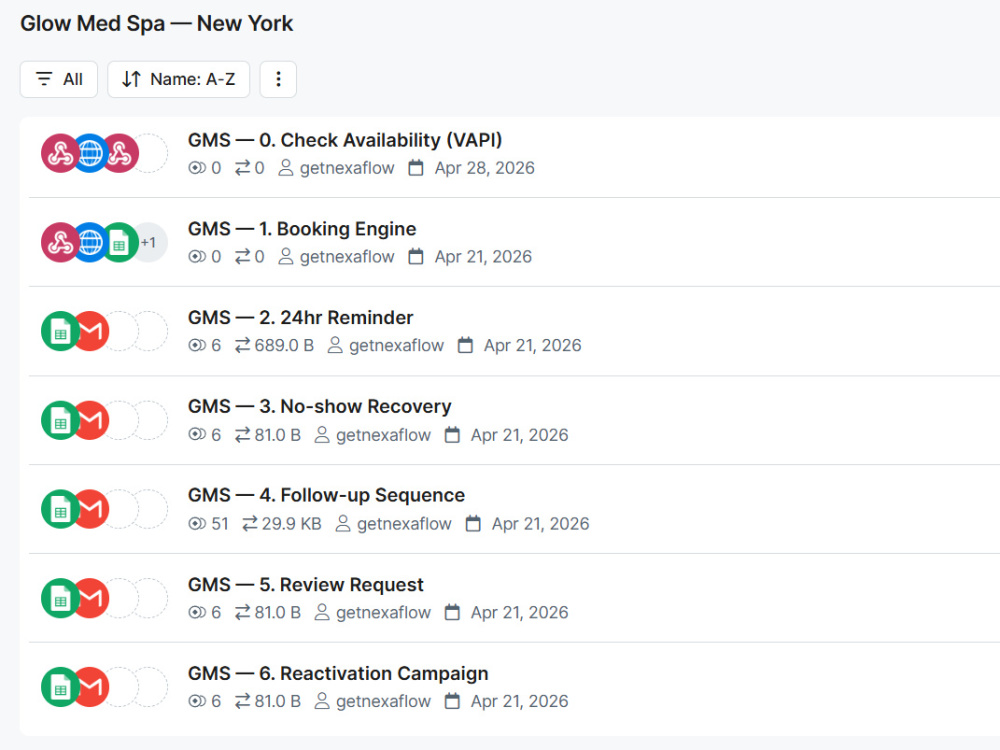Open the All filter dropdown
The image size is (1000, 750).
pyautogui.click(x=59, y=79)
